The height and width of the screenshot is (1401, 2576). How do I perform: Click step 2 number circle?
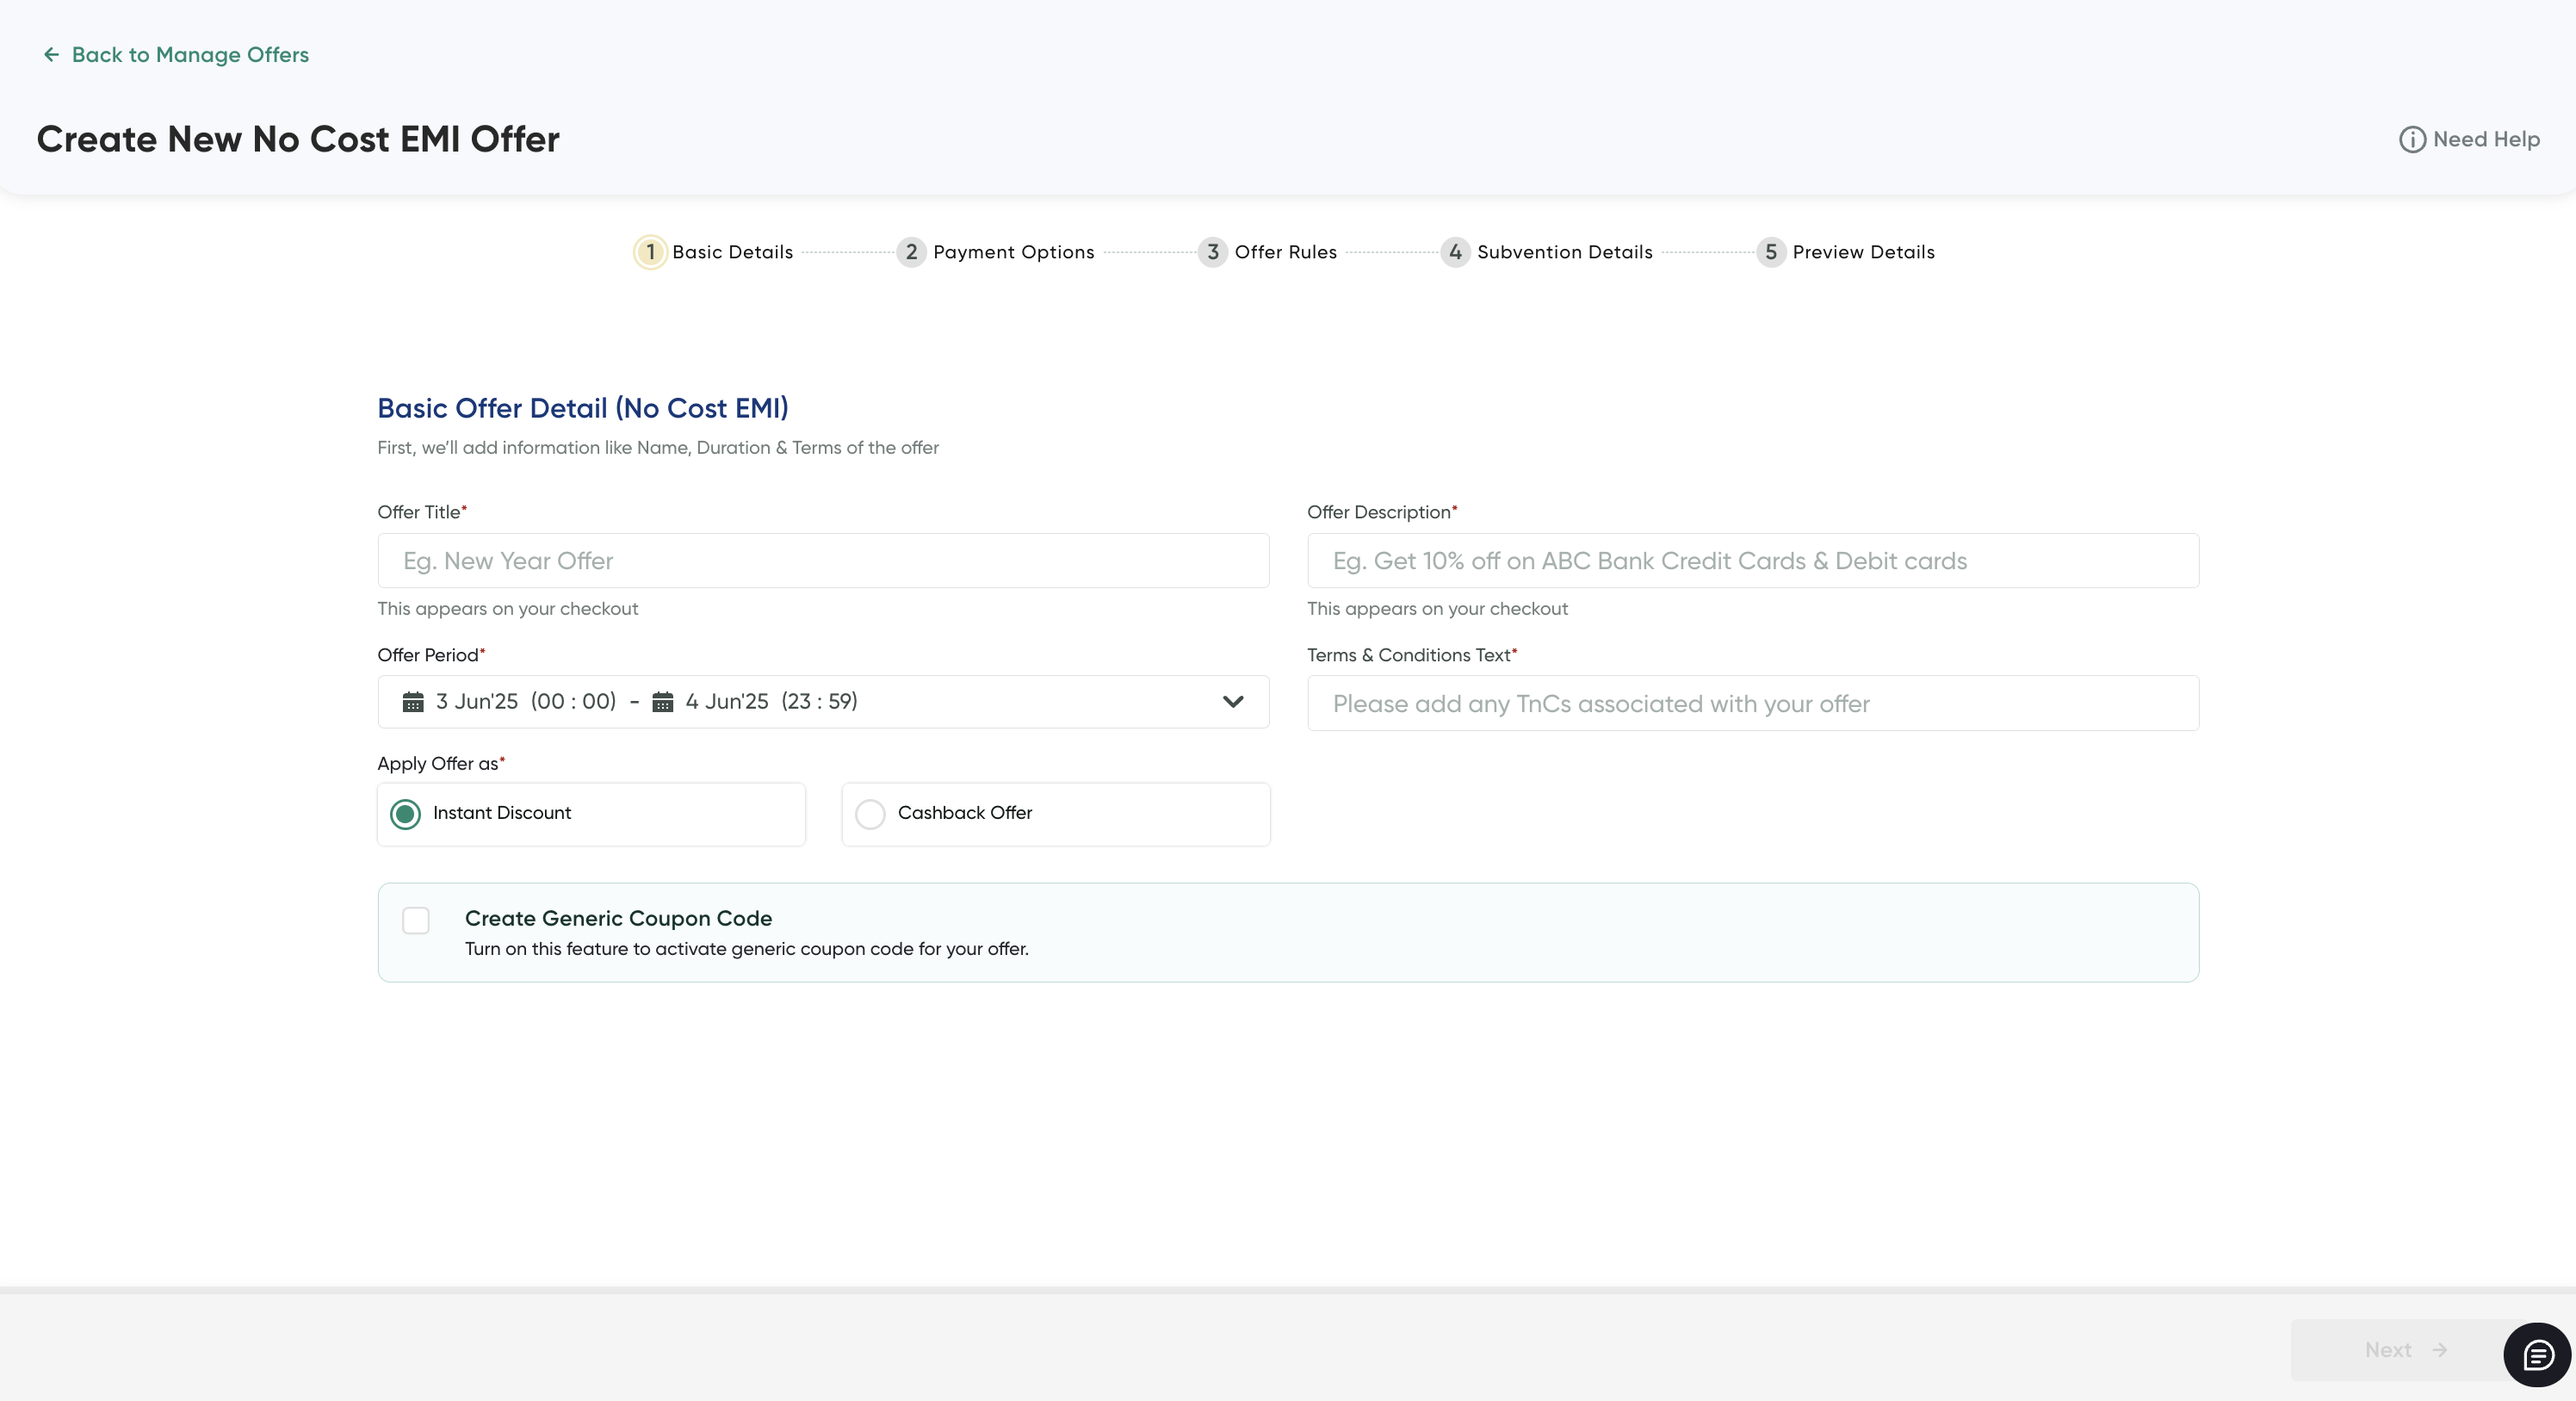[x=911, y=252]
